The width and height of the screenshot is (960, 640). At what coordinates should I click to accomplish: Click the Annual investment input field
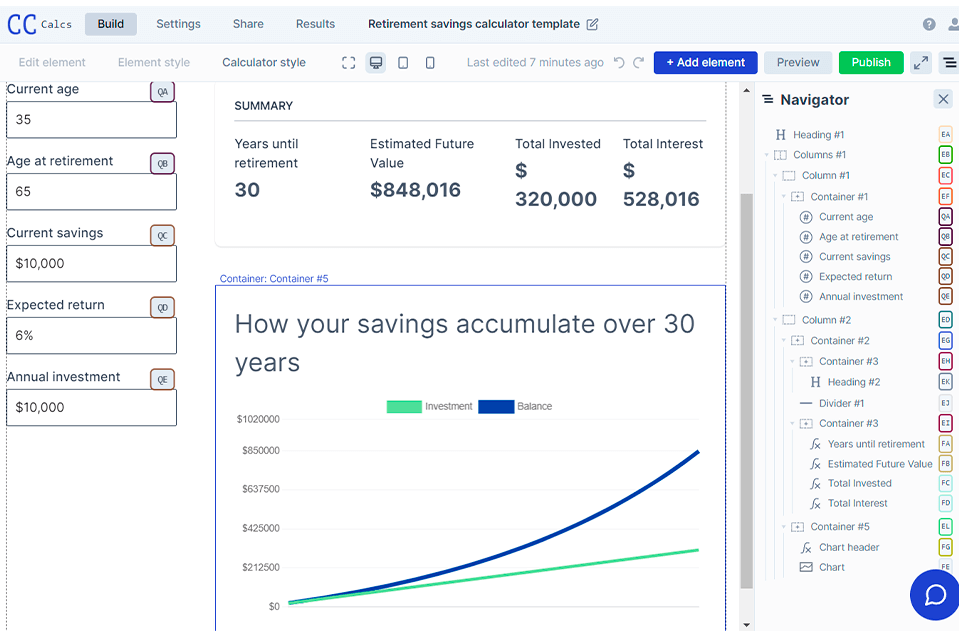(x=91, y=408)
